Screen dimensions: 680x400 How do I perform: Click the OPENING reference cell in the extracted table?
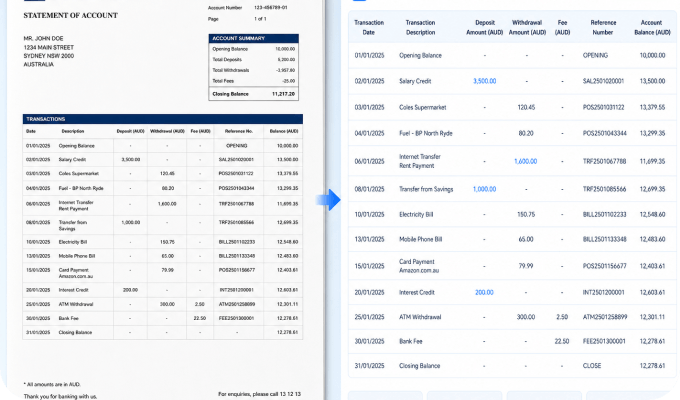pos(595,56)
